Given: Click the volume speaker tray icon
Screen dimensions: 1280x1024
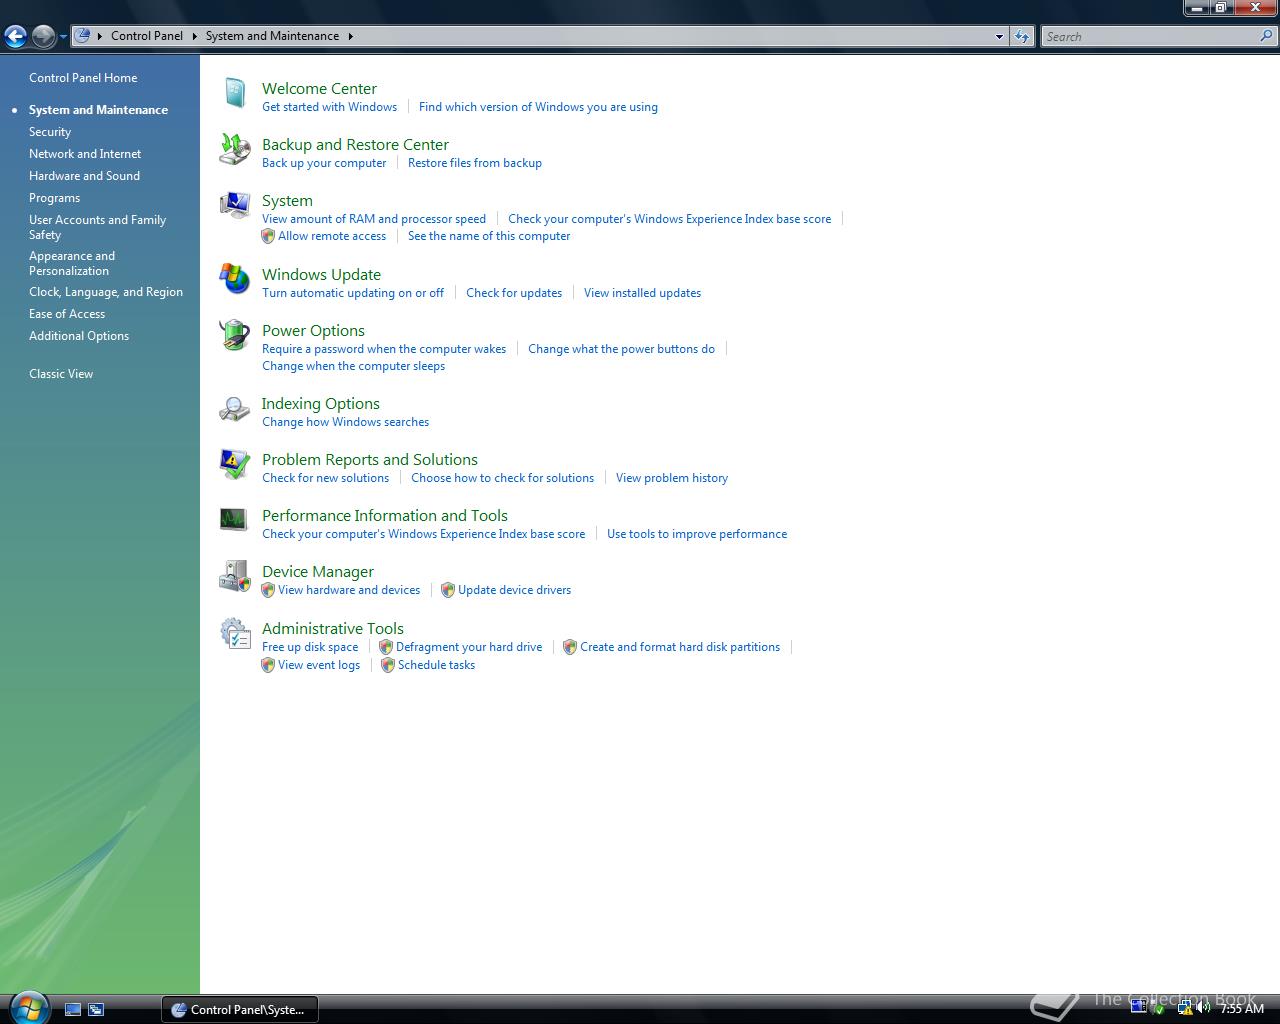Looking at the screenshot, I should 1203,1008.
